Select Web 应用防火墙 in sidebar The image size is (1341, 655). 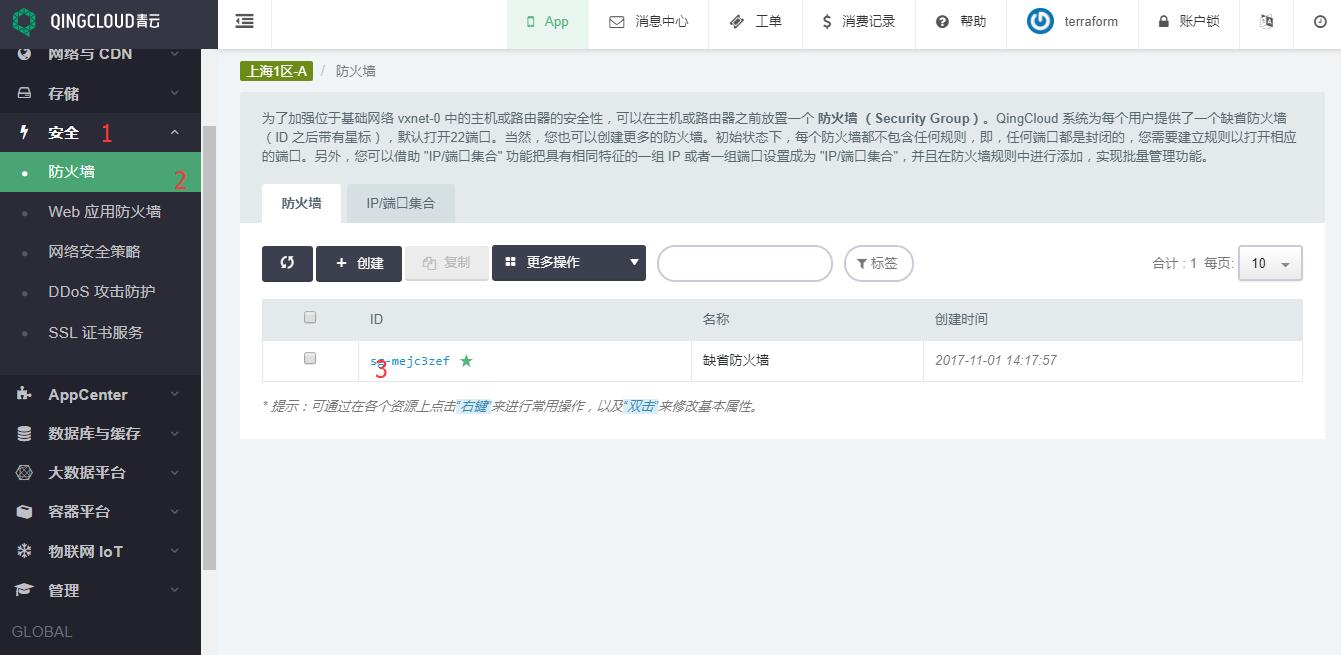tap(104, 212)
